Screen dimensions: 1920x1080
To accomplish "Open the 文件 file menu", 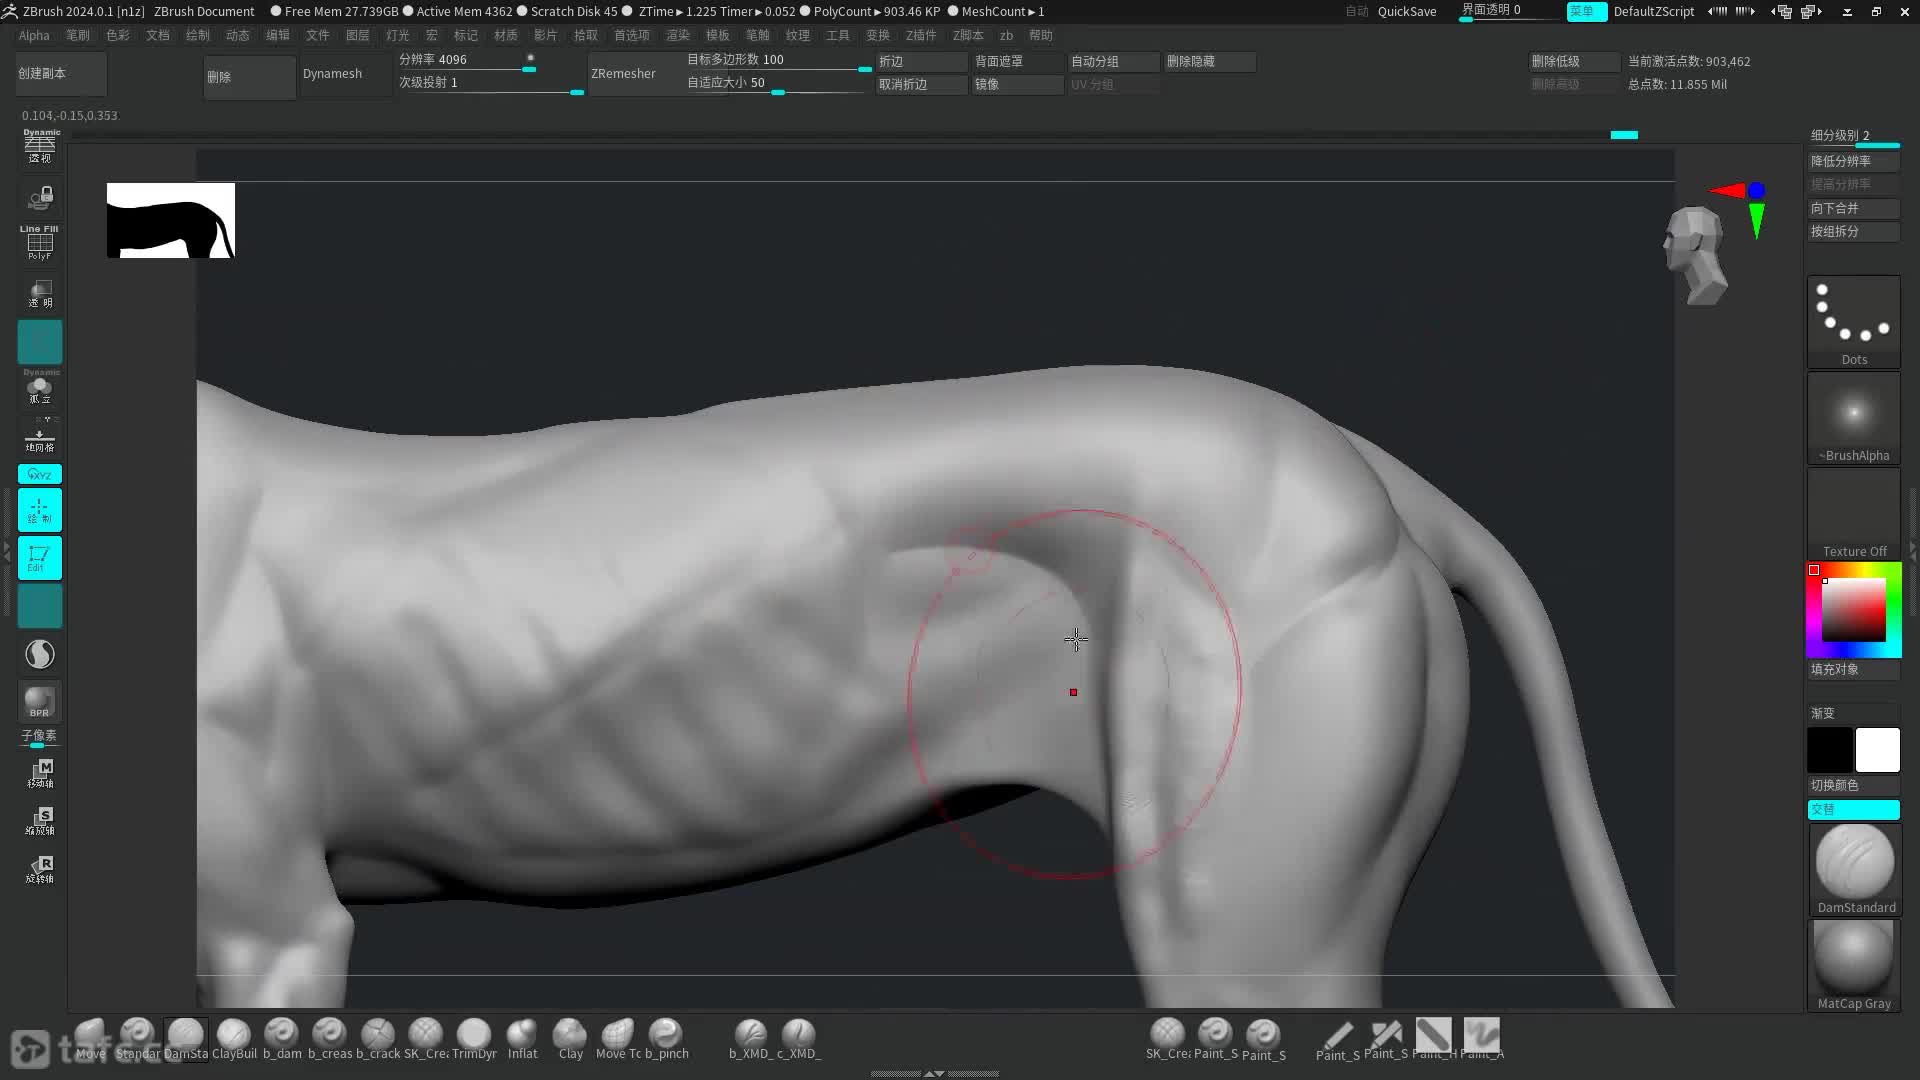I will click(318, 35).
